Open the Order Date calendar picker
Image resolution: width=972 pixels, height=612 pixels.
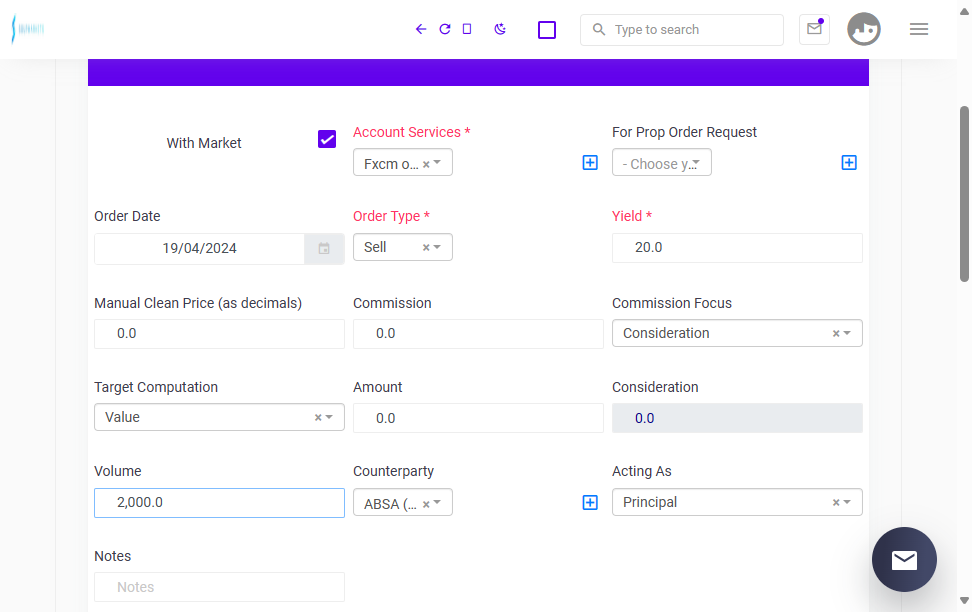coord(324,249)
